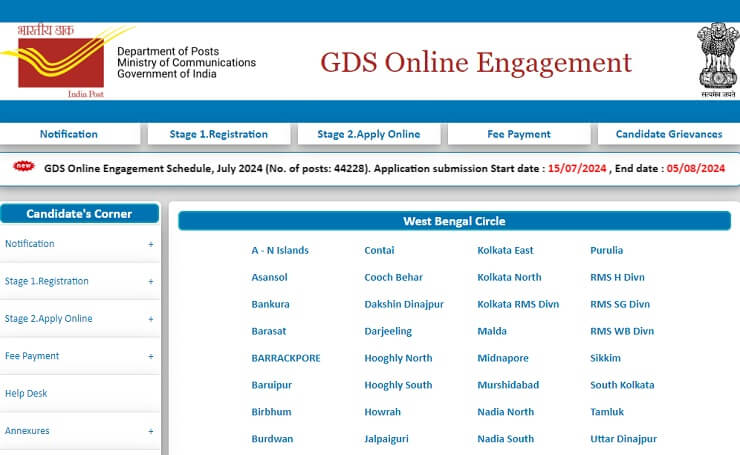Viewport: 740px width, 455px height.
Task: Open the Midnapore division link
Action: [x=503, y=358]
